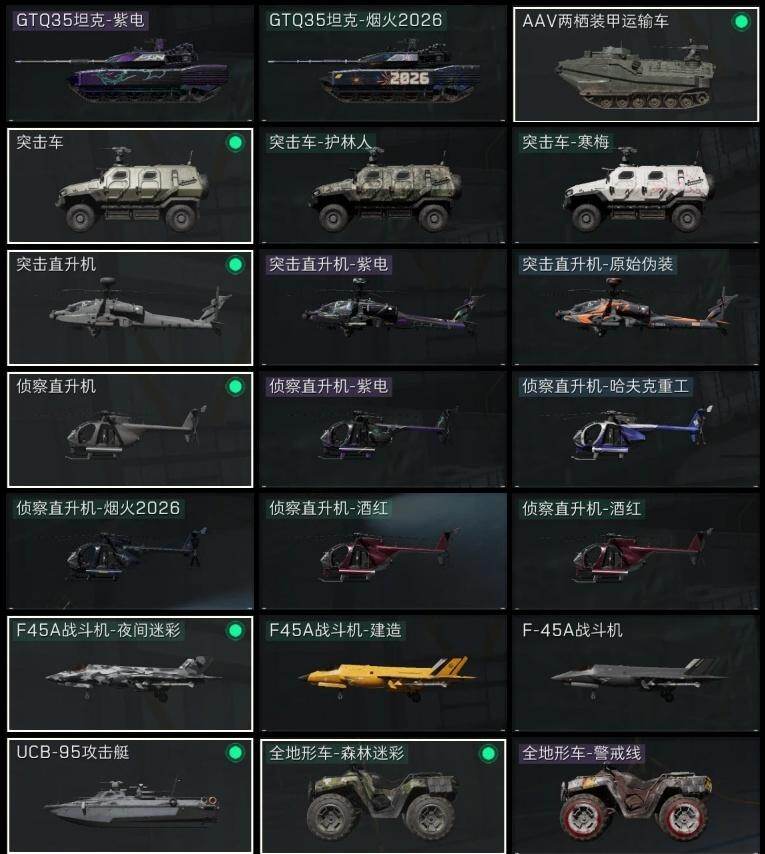Image resolution: width=765 pixels, height=854 pixels.
Task: Click the green equipped dot on 突击直升机
Action: pos(235,265)
